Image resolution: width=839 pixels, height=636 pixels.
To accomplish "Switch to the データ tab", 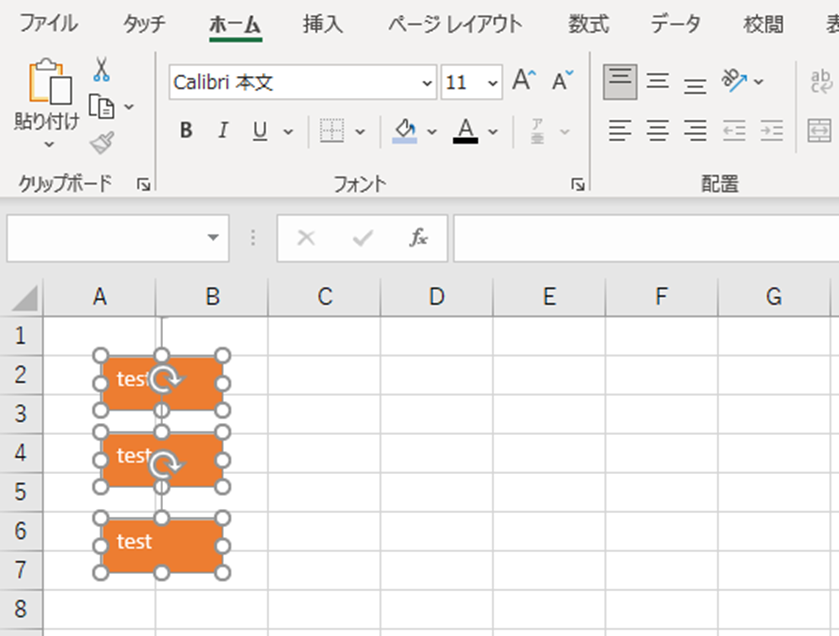I will tap(675, 24).
